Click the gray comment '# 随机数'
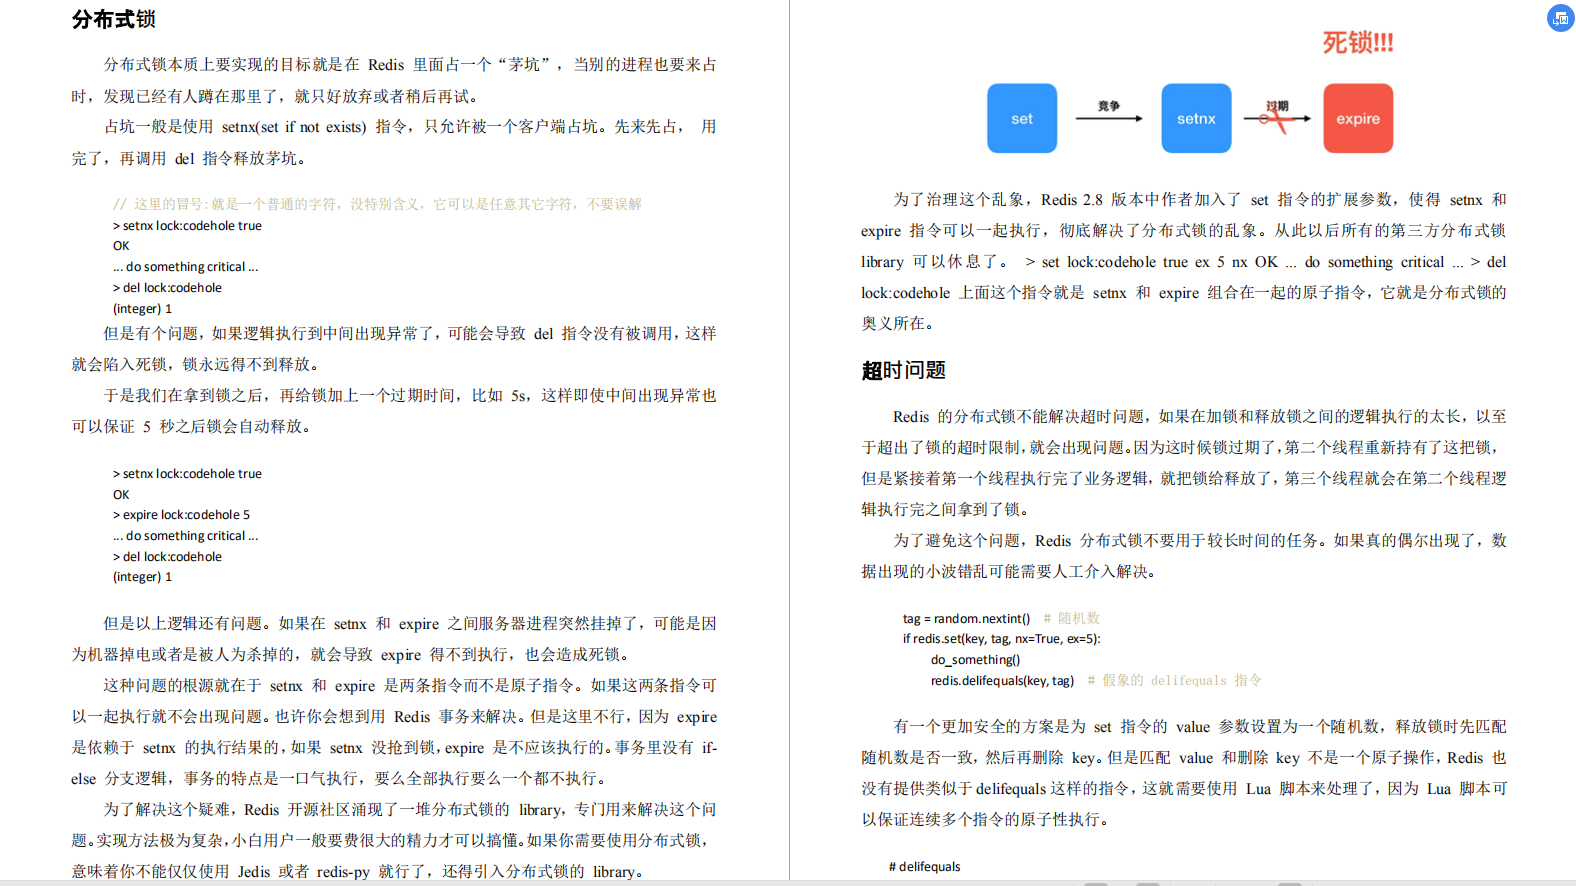The image size is (1576, 886). coord(1071,618)
